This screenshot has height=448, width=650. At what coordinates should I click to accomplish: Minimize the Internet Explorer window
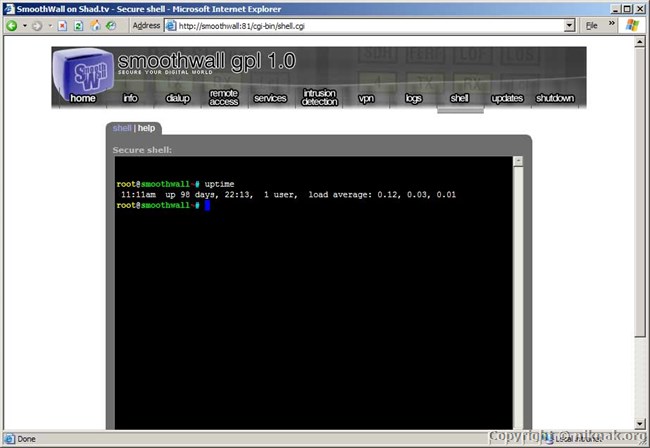pos(615,9)
